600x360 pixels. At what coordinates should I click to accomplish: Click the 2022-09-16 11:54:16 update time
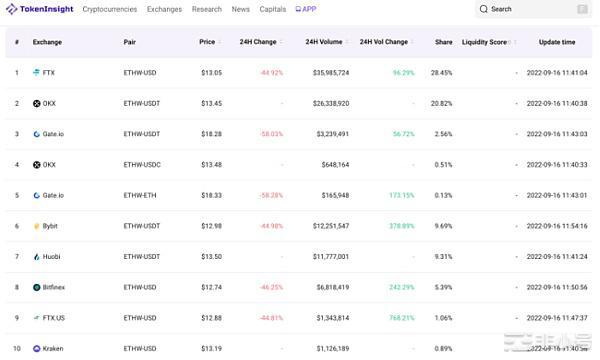557,226
